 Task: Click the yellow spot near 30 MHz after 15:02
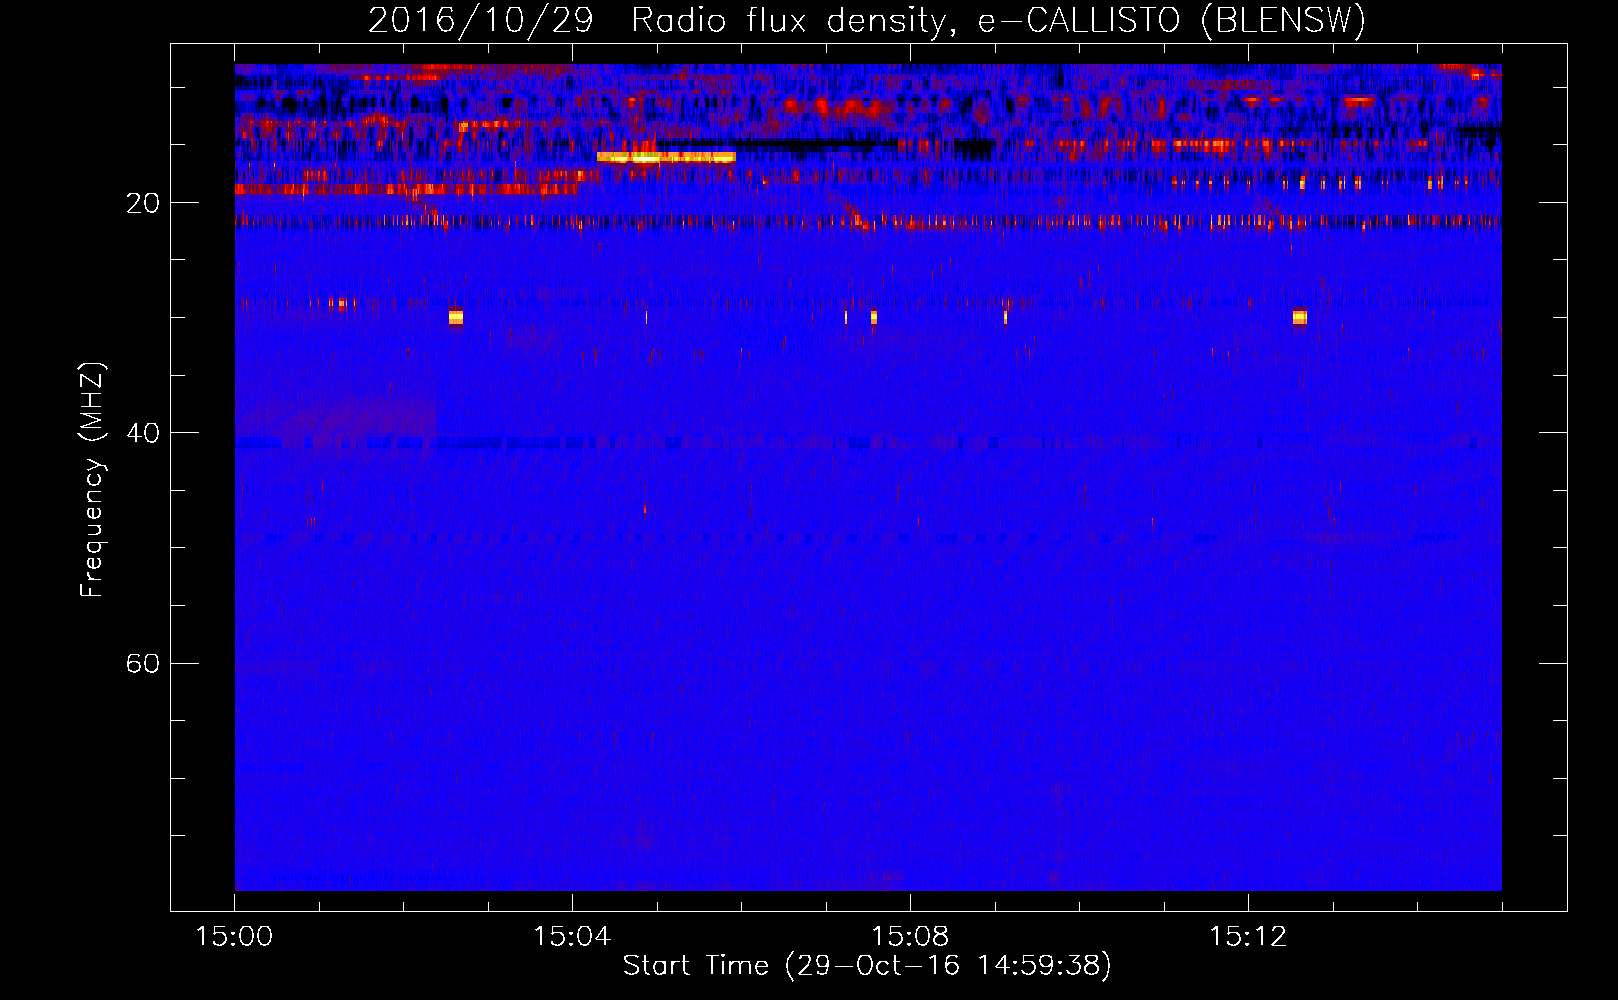pyautogui.click(x=456, y=317)
